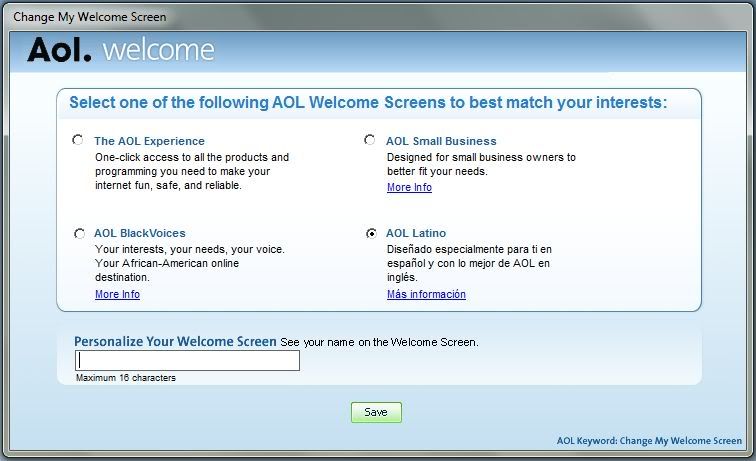Click the Más información link
Viewport: 756px width, 461px height.
426,294
